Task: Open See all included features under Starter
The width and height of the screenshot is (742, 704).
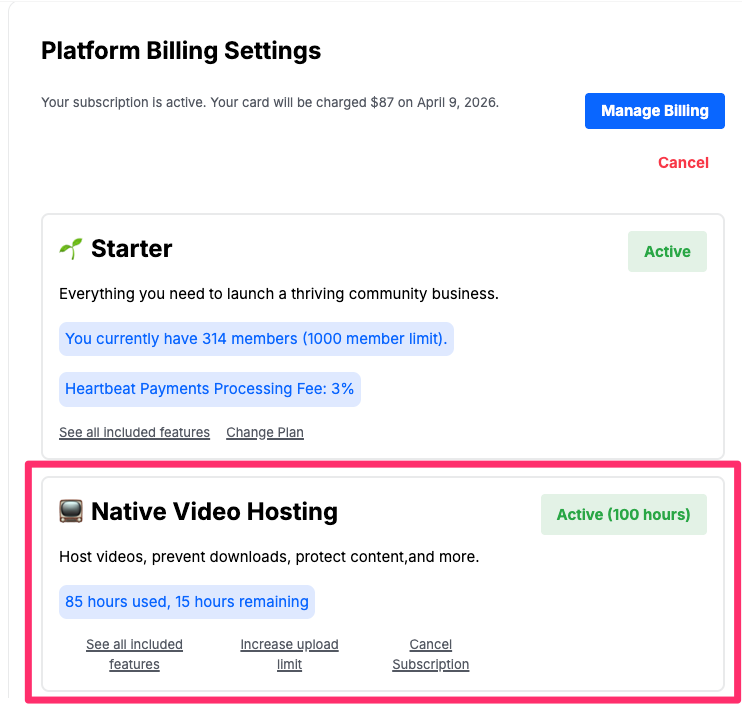Action: [x=134, y=433]
